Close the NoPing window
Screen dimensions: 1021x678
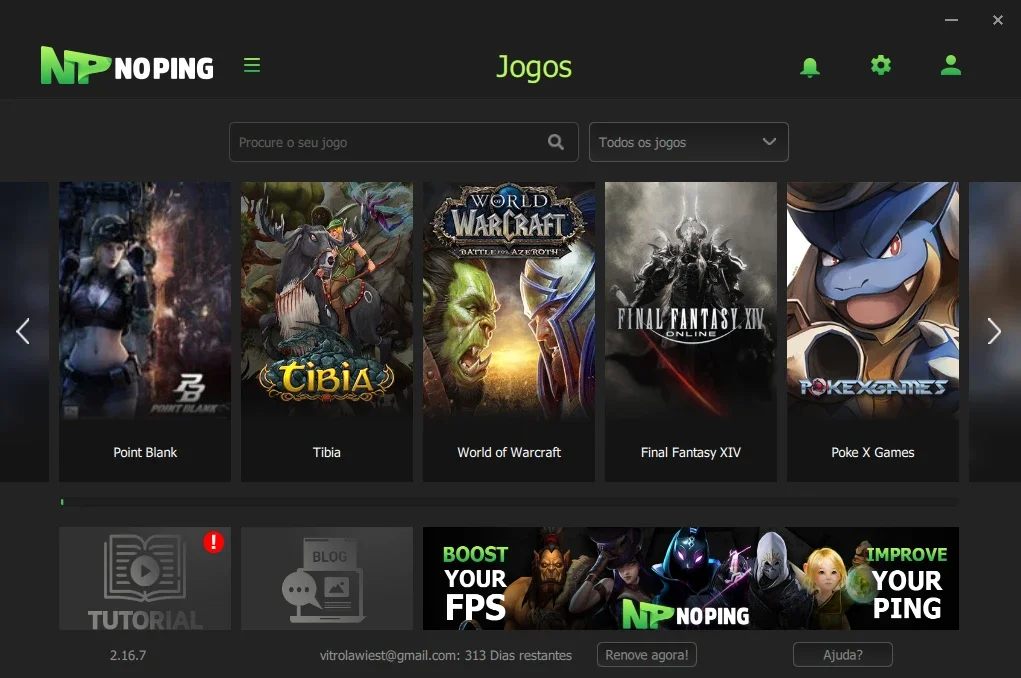998,20
